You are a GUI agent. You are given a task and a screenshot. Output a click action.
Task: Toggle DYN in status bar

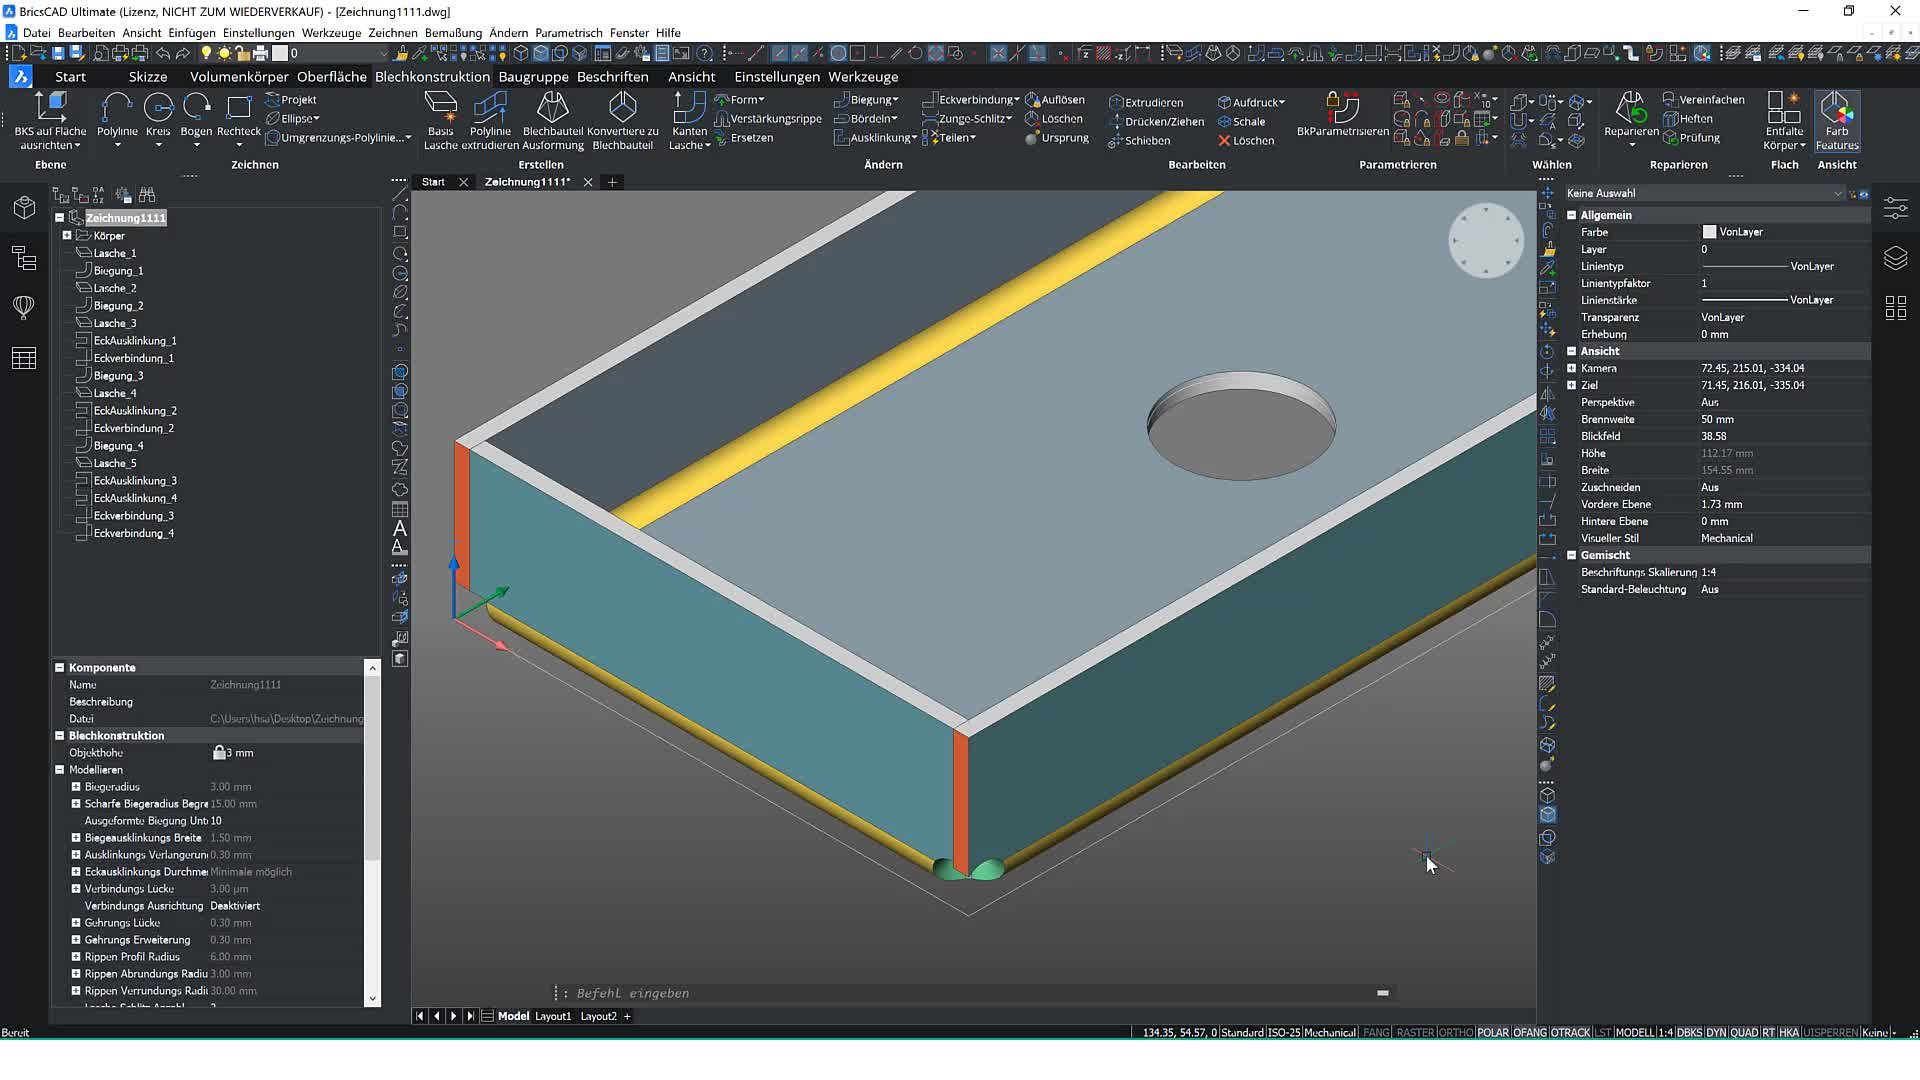point(1716,1032)
